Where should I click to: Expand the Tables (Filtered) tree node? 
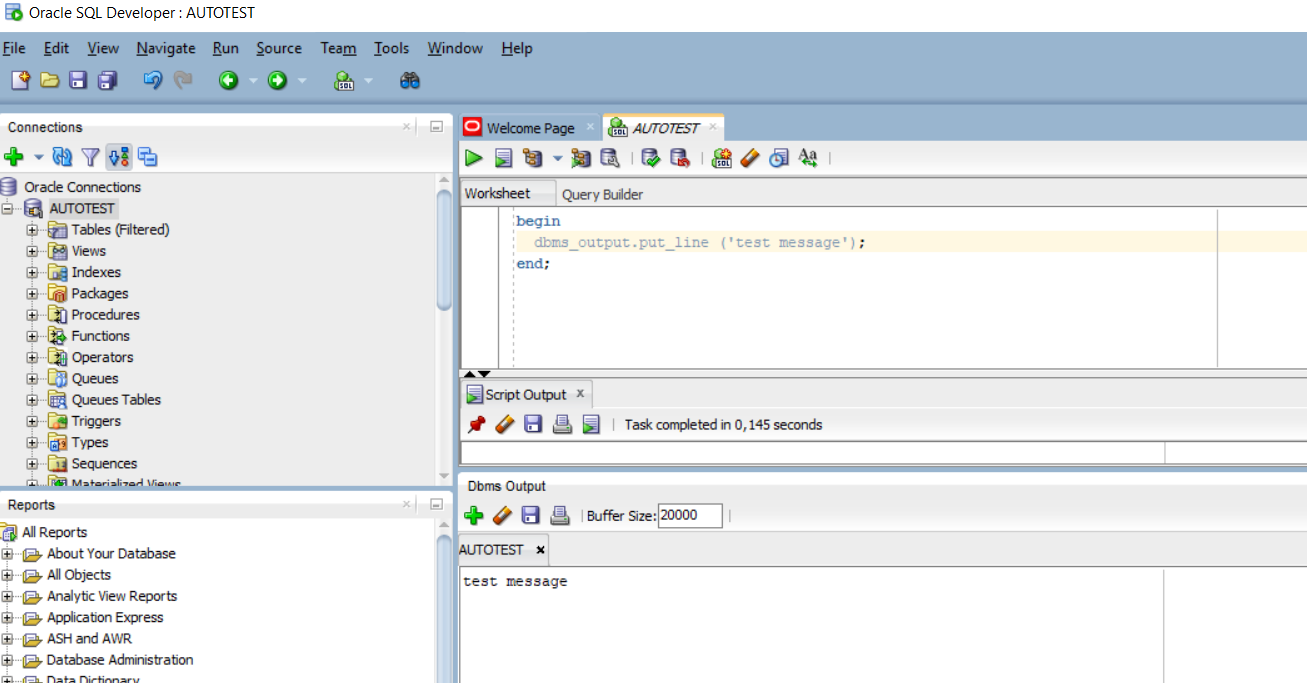point(32,230)
